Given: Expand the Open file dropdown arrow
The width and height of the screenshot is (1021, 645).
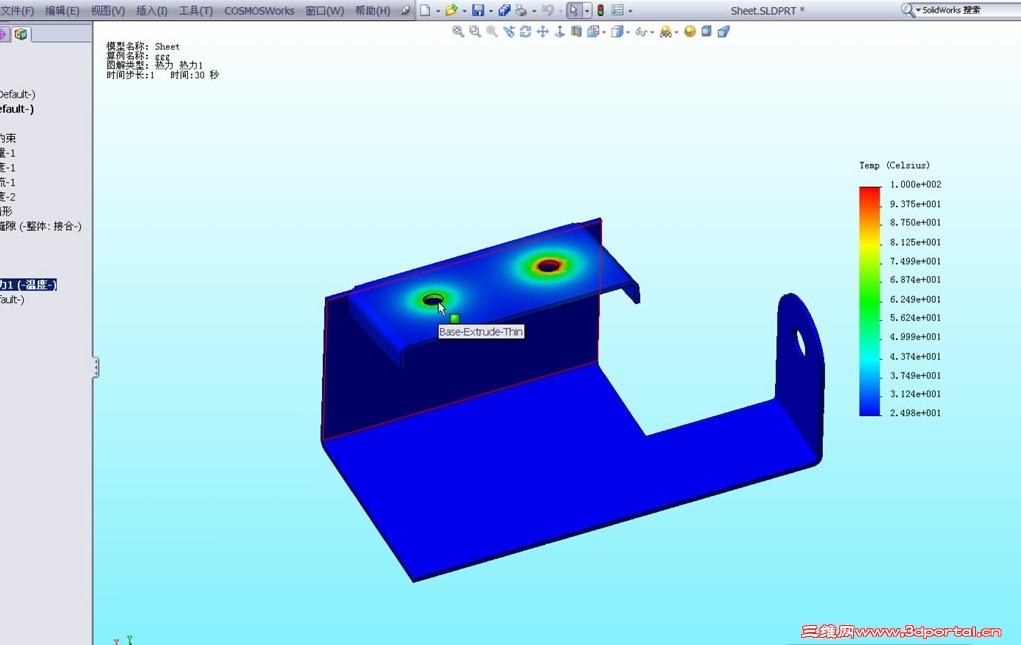Looking at the screenshot, I should click(464, 11).
